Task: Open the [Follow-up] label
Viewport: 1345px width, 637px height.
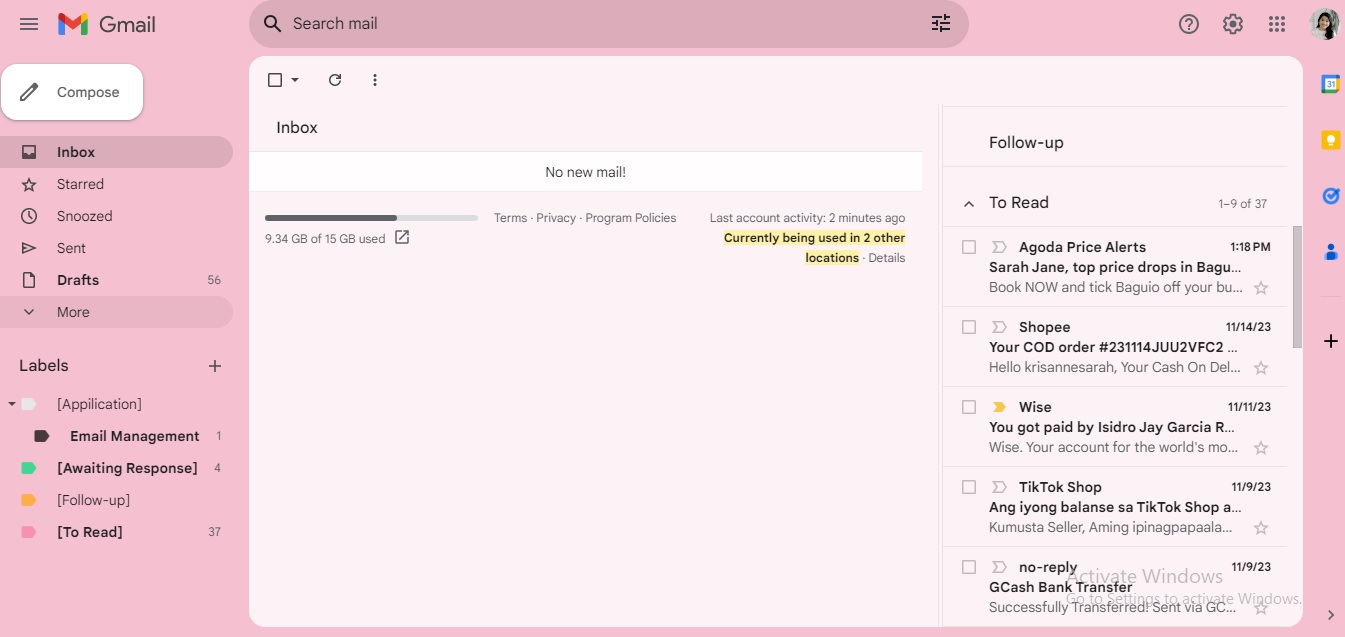Action: 116,500
